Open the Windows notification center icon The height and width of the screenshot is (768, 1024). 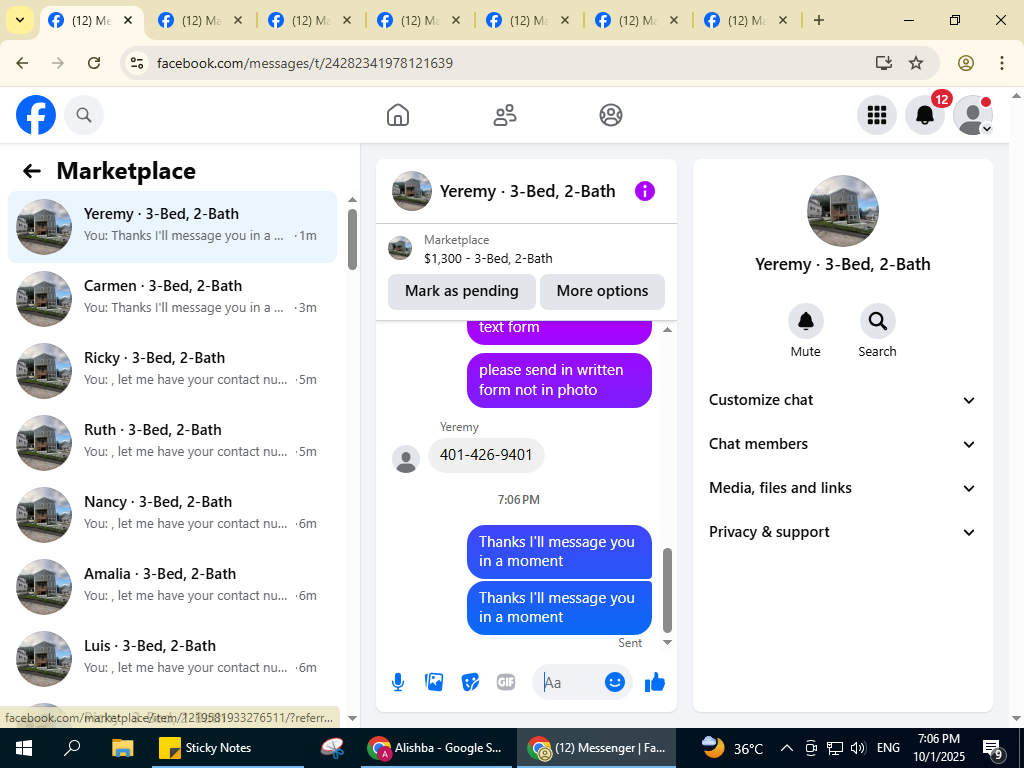click(x=992, y=748)
